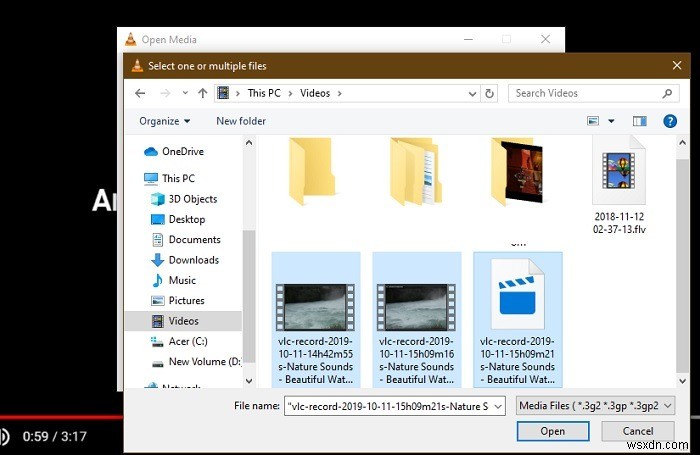Click the Open button
The image size is (700, 455).
tap(553, 431)
